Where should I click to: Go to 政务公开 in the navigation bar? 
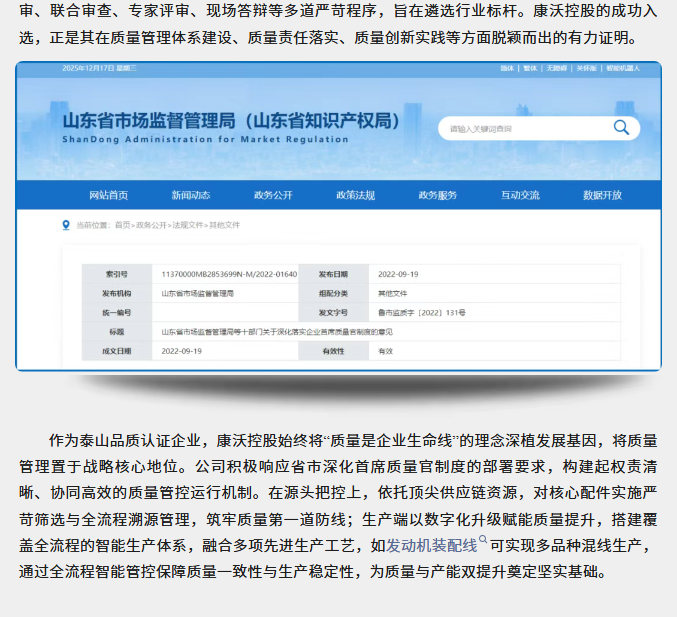(x=273, y=194)
